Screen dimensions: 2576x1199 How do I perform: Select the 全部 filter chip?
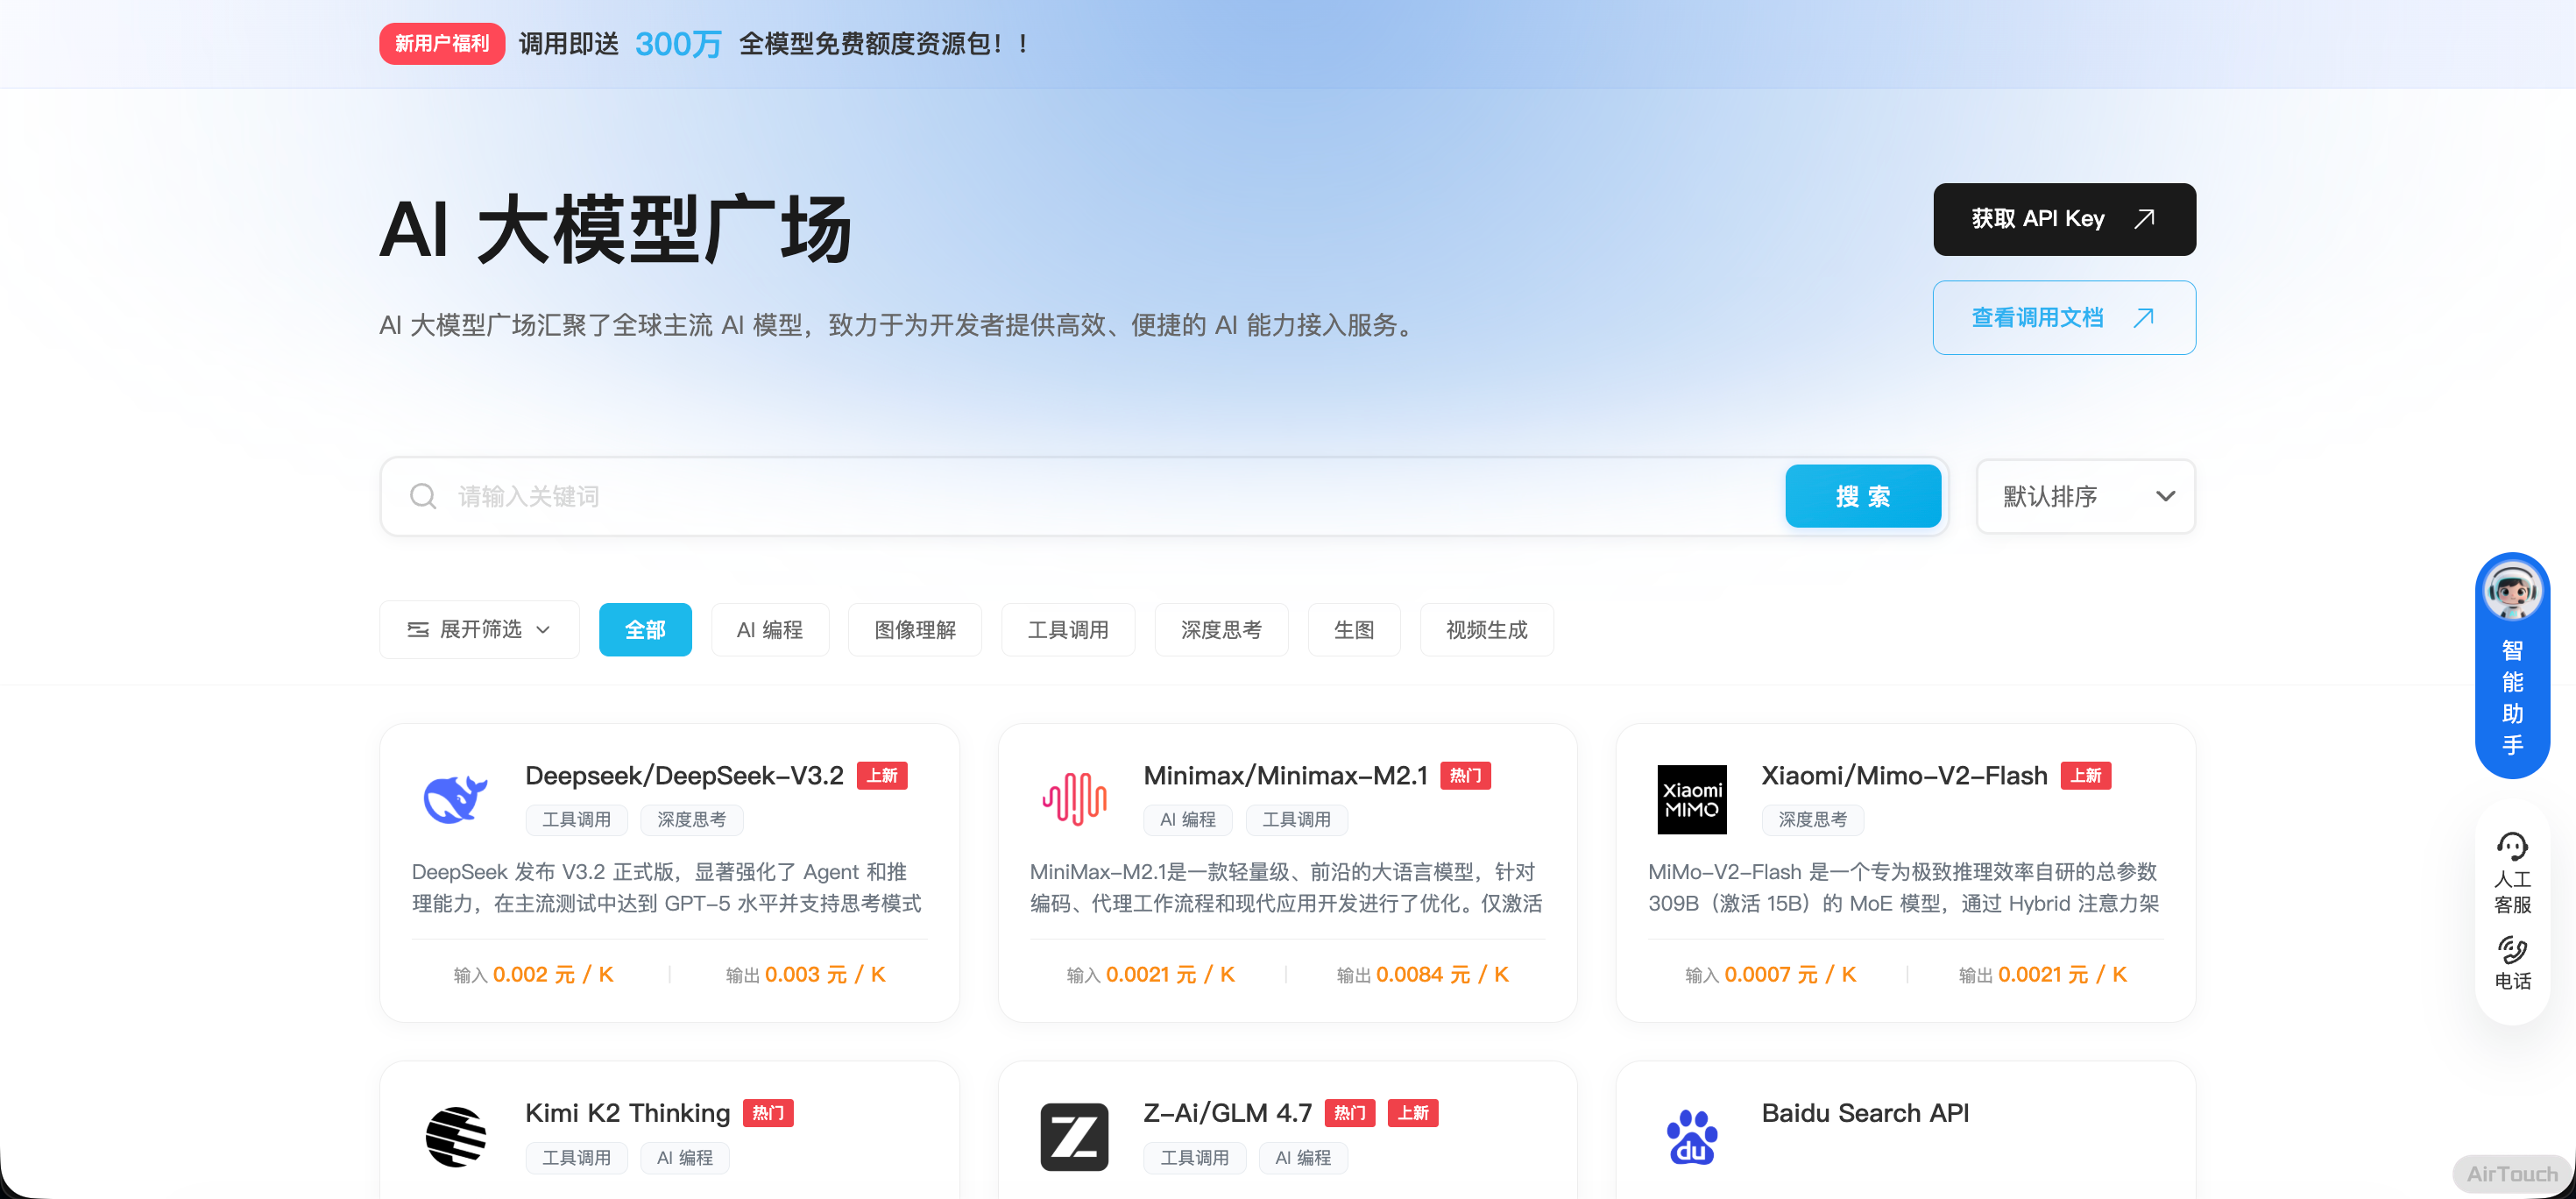[x=645, y=630]
